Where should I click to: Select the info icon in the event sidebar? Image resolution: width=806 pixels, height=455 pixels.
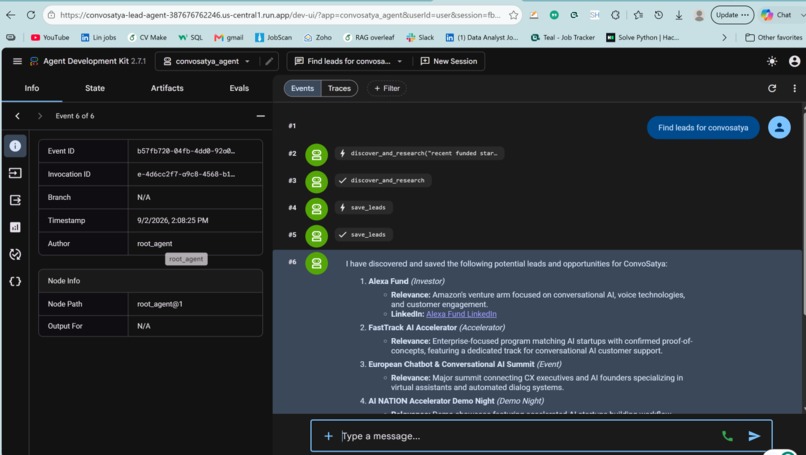click(x=15, y=146)
